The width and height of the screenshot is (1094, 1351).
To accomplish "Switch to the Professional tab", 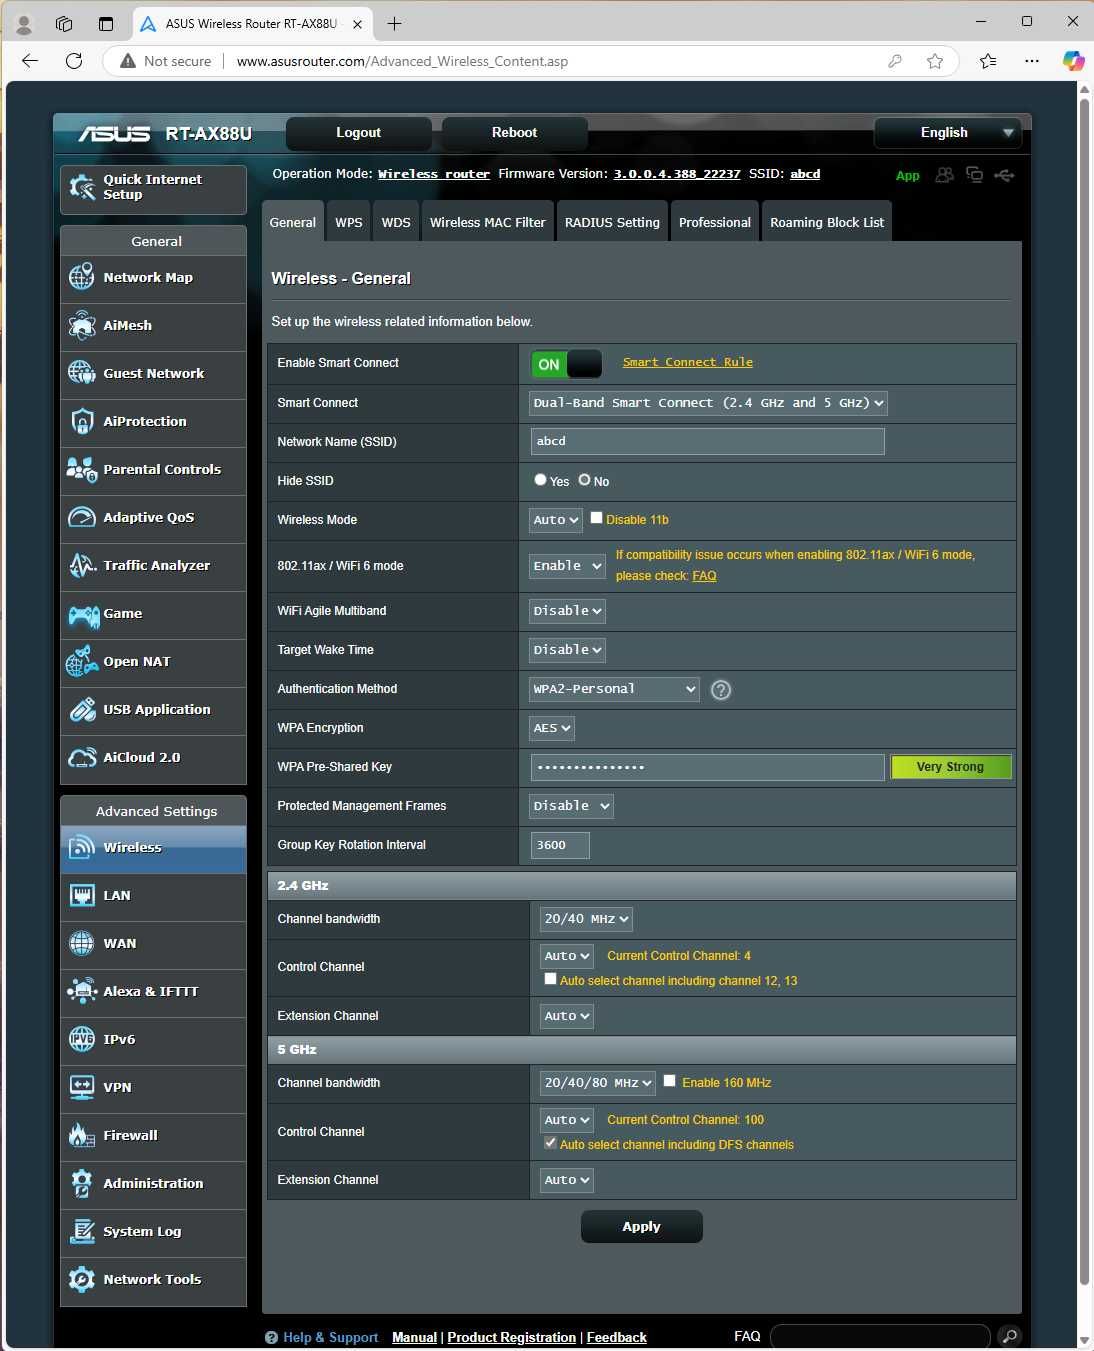I will coord(715,222).
